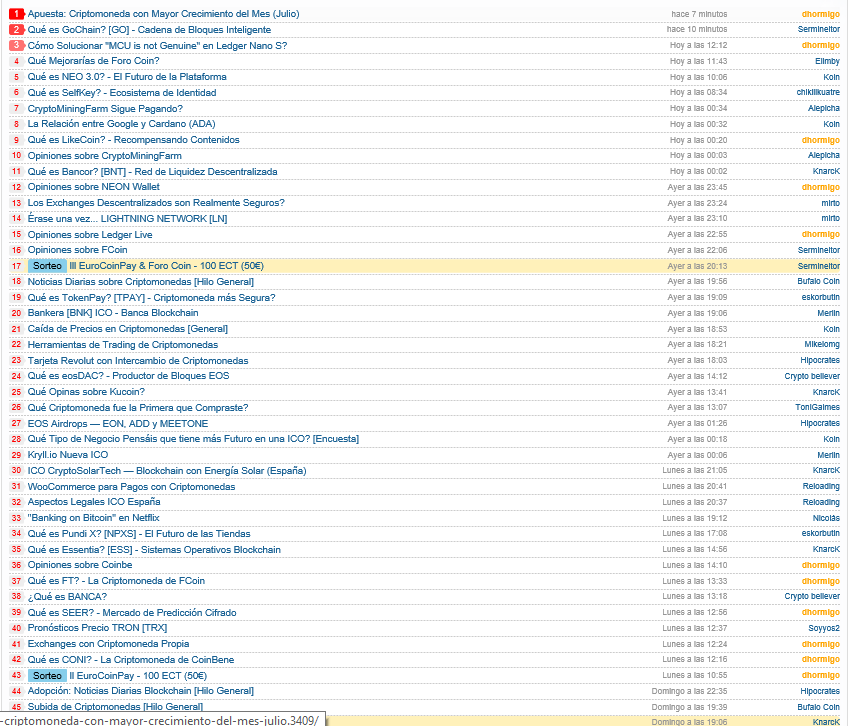View Soyyos2's profile link
852x726 pixels.
point(824,628)
